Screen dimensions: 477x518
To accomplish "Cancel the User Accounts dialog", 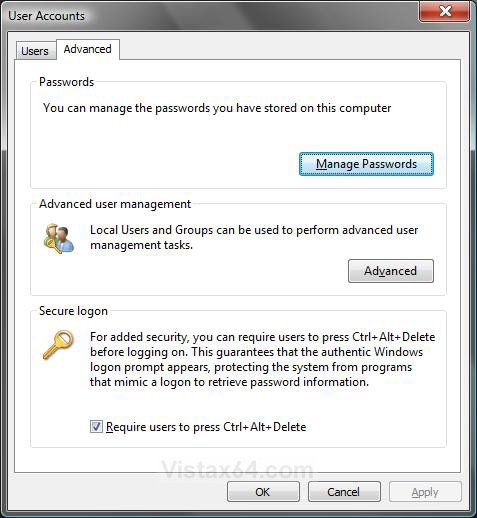I will click(x=344, y=492).
